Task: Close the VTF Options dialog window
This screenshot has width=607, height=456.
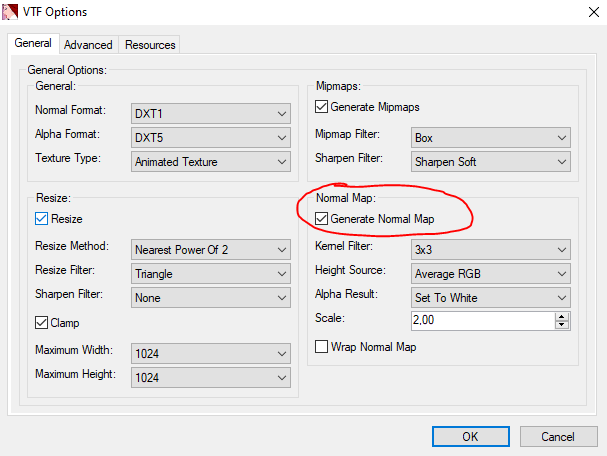Action: tap(583, 12)
